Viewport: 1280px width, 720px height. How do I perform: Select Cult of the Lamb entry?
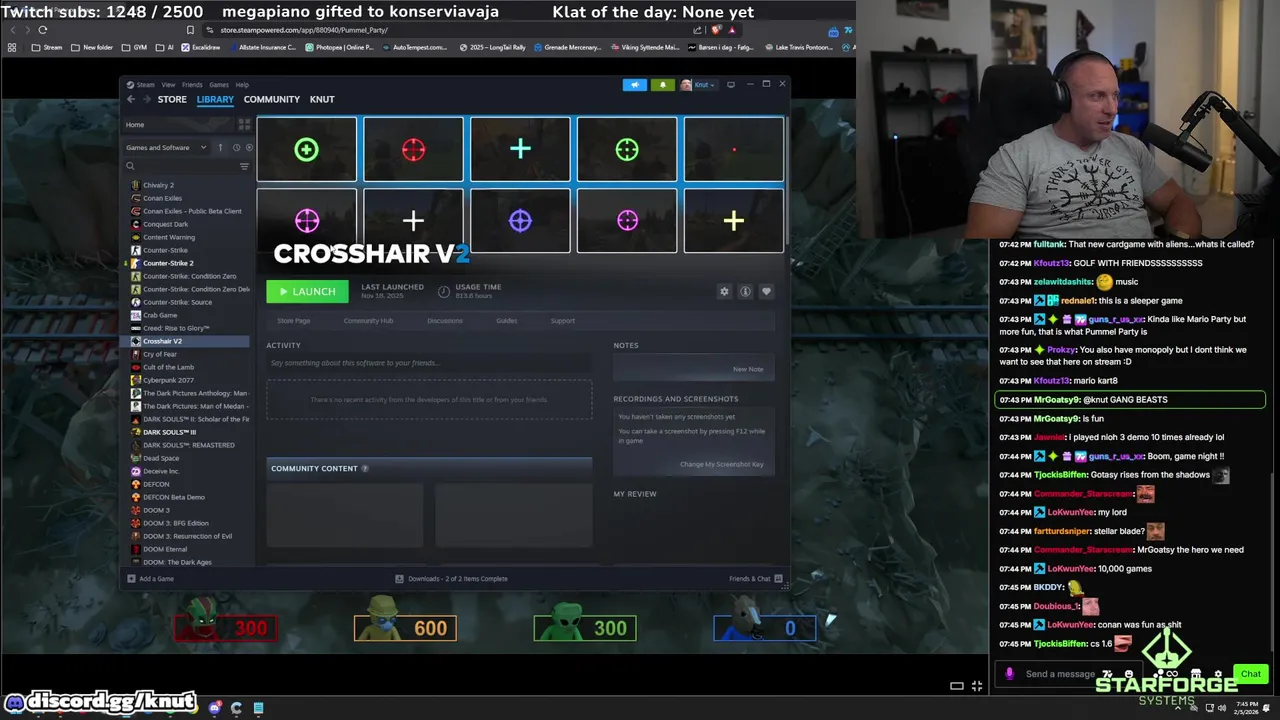(x=168, y=367)
